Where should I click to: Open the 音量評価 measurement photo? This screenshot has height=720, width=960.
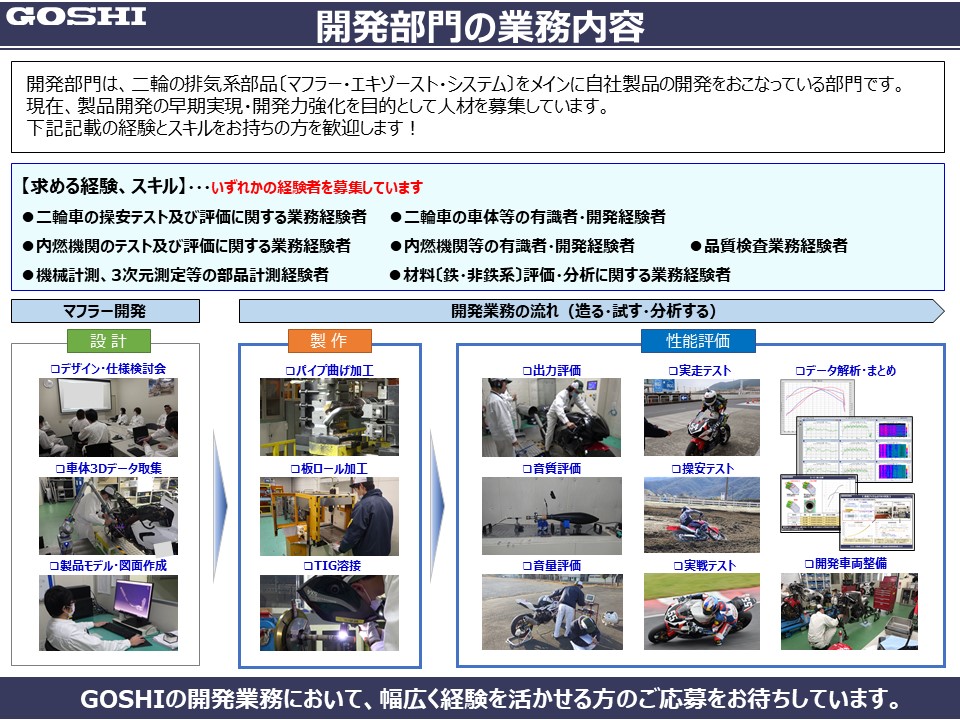(x=551, y=612)
